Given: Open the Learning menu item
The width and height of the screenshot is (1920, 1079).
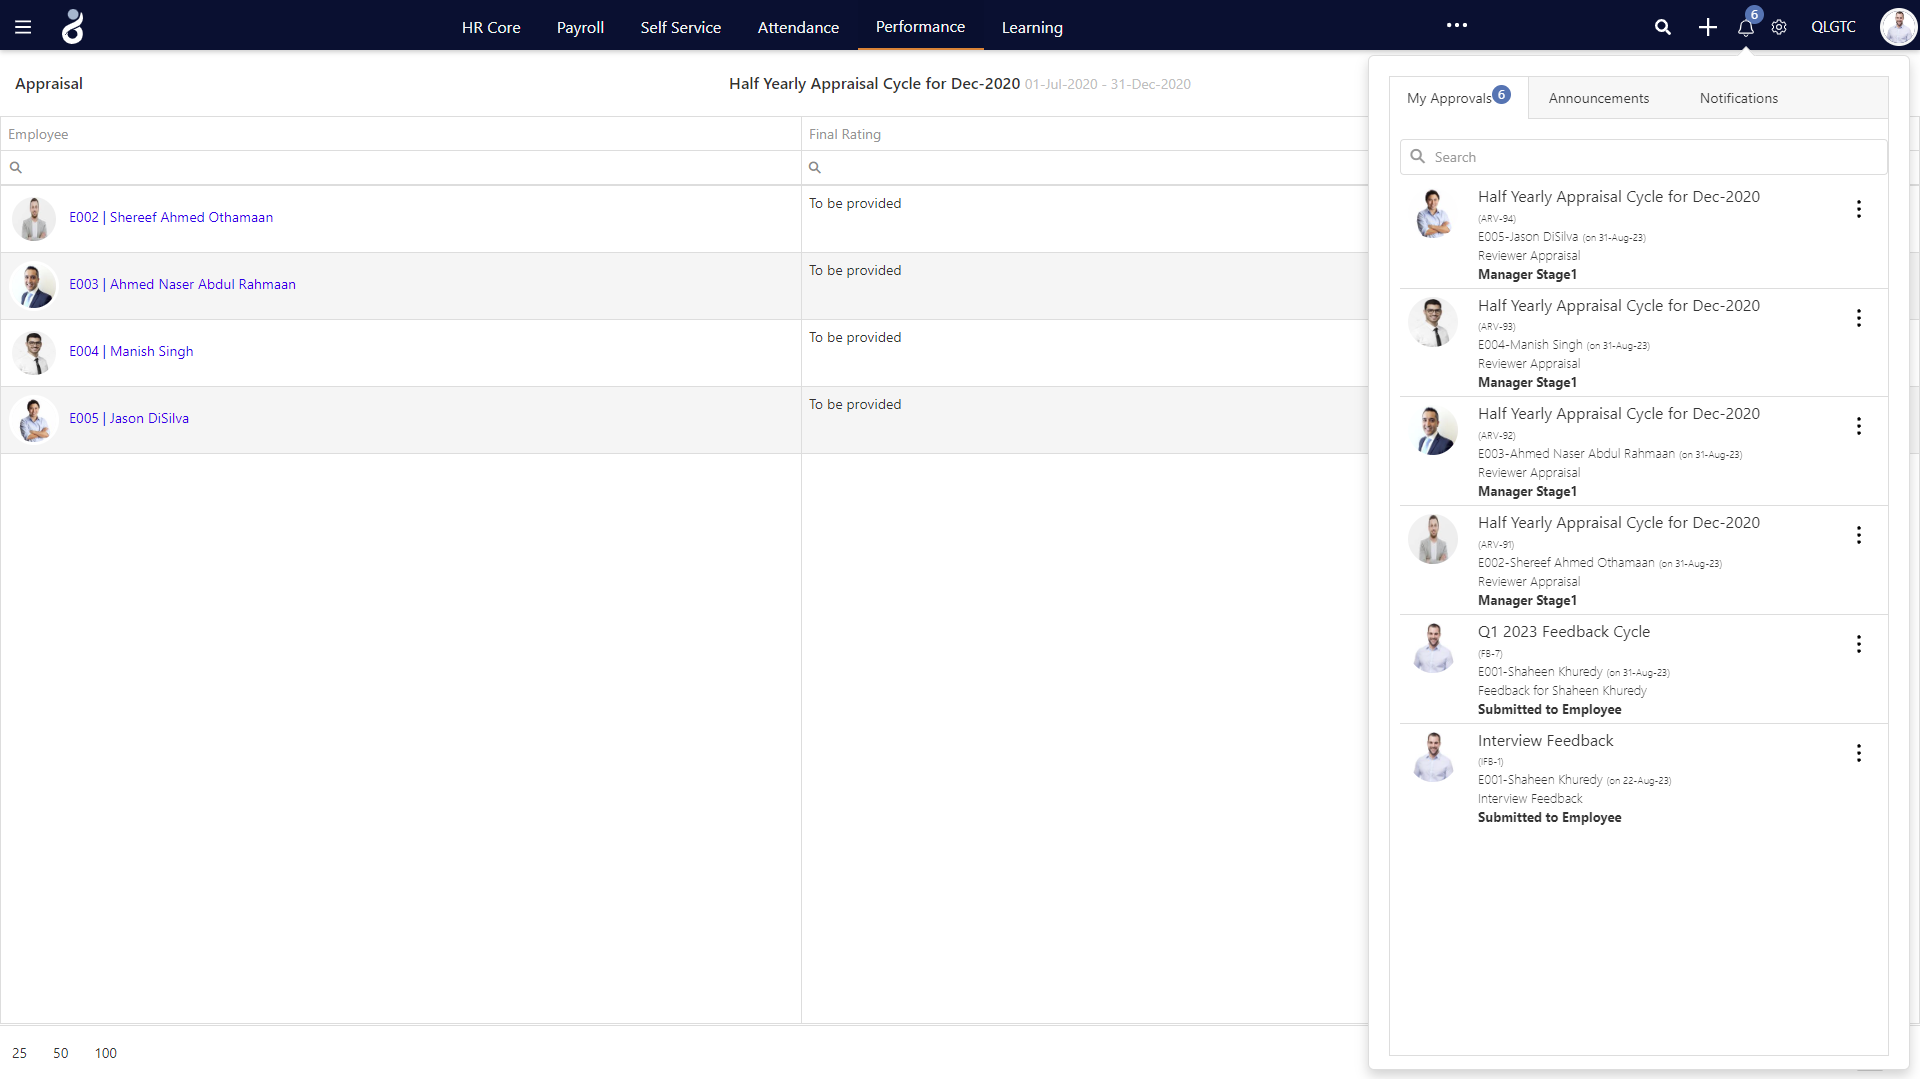Looking at the screenshot, I should pyautogui.click(x=1032, y=27).
